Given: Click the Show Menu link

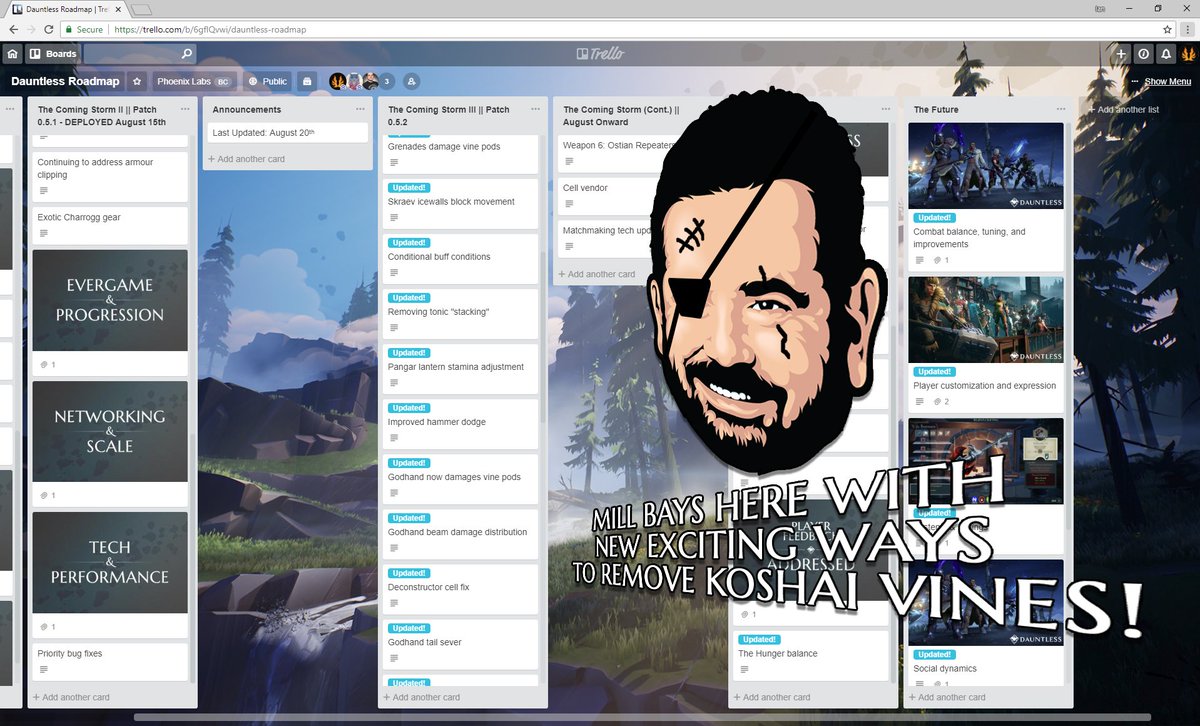Looking at the screenshot, I should tap(1168, 82).
